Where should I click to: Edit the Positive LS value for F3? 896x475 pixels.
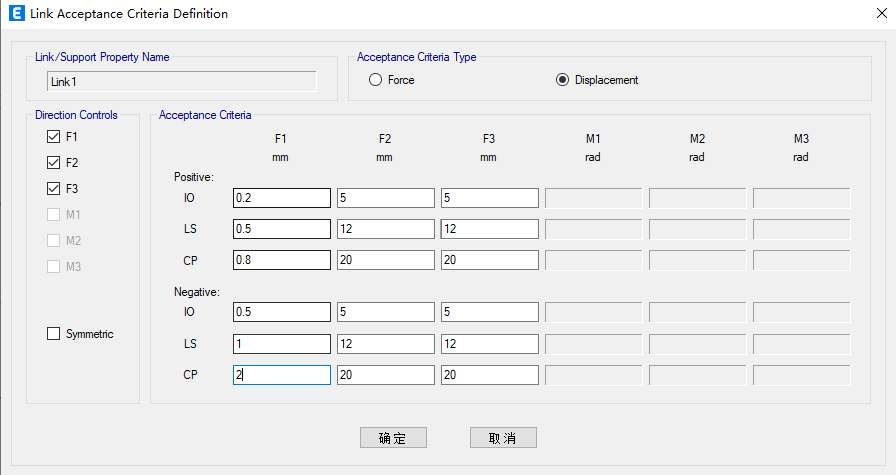pyautogui.click(x=490, y=229)
